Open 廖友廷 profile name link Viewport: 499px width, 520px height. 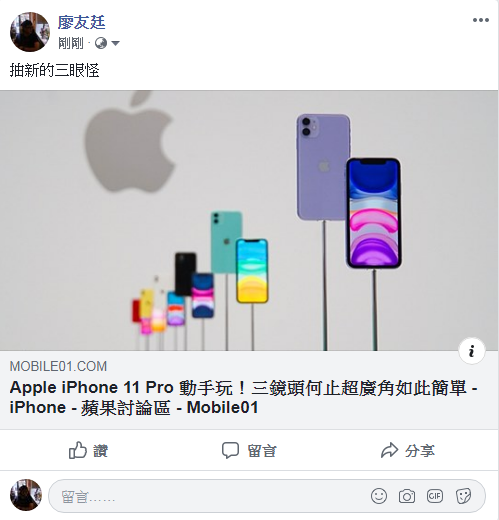pos(82,23)
